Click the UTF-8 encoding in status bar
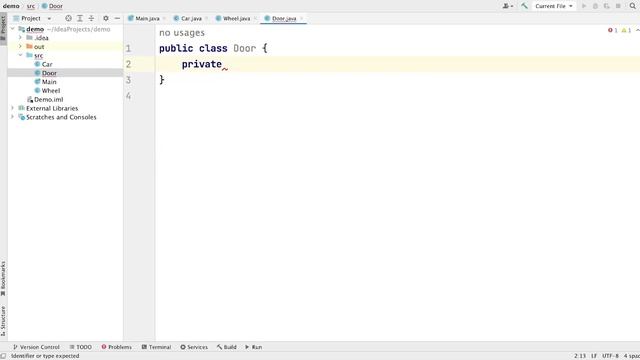 [610, 356]
